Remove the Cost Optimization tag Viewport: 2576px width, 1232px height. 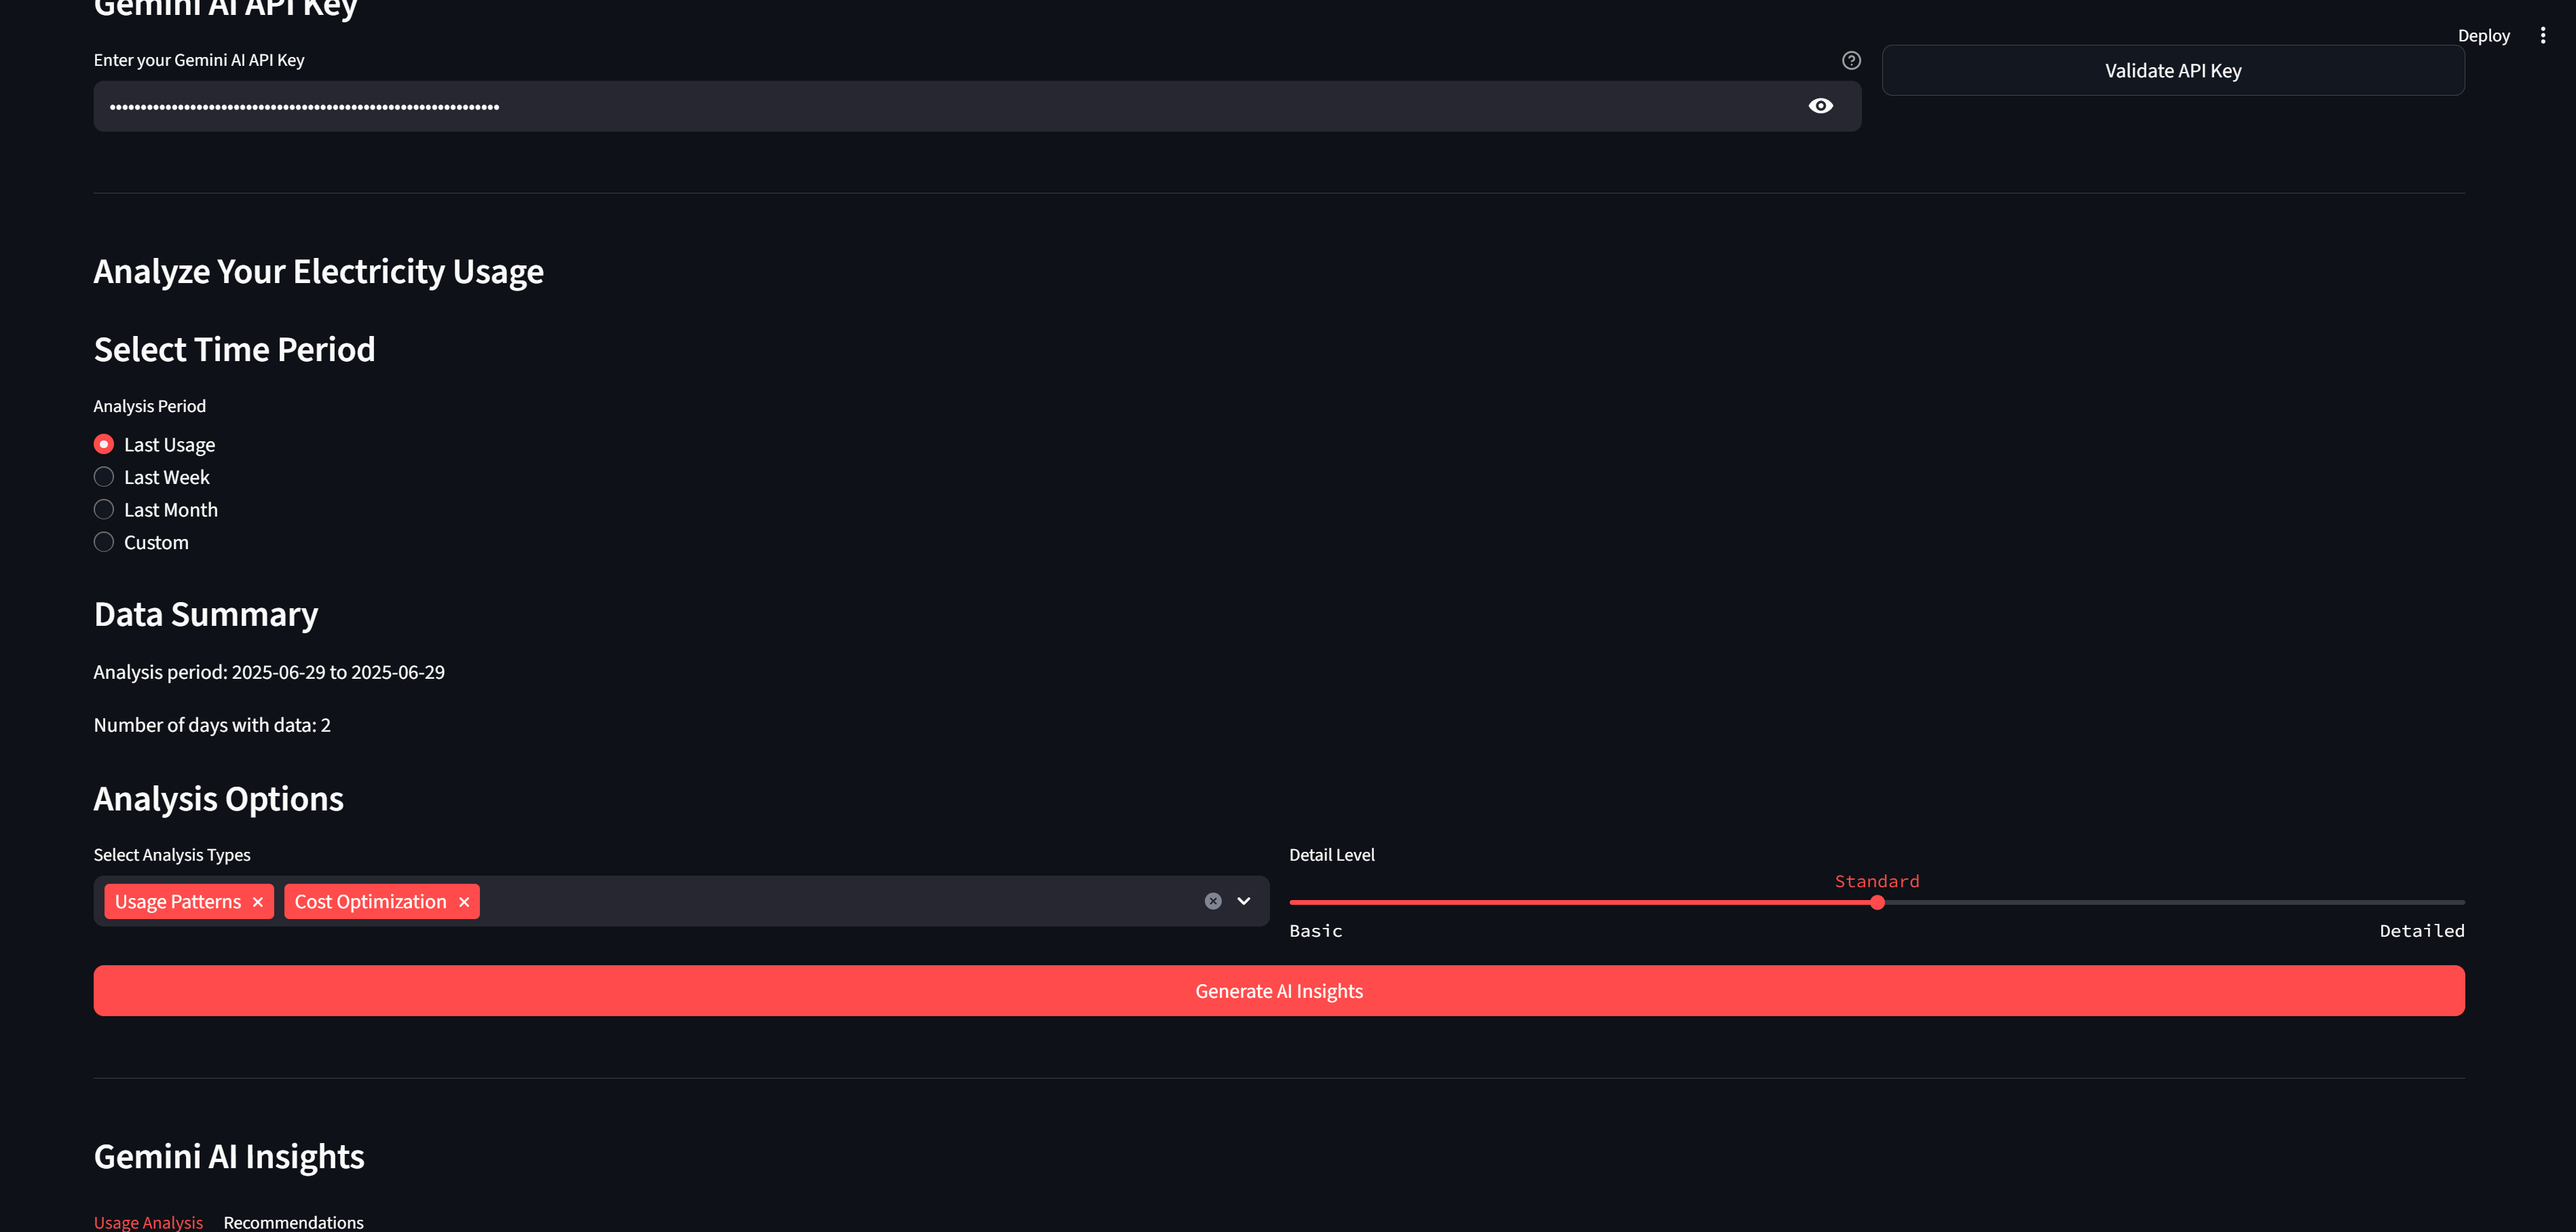coord(464,902)
